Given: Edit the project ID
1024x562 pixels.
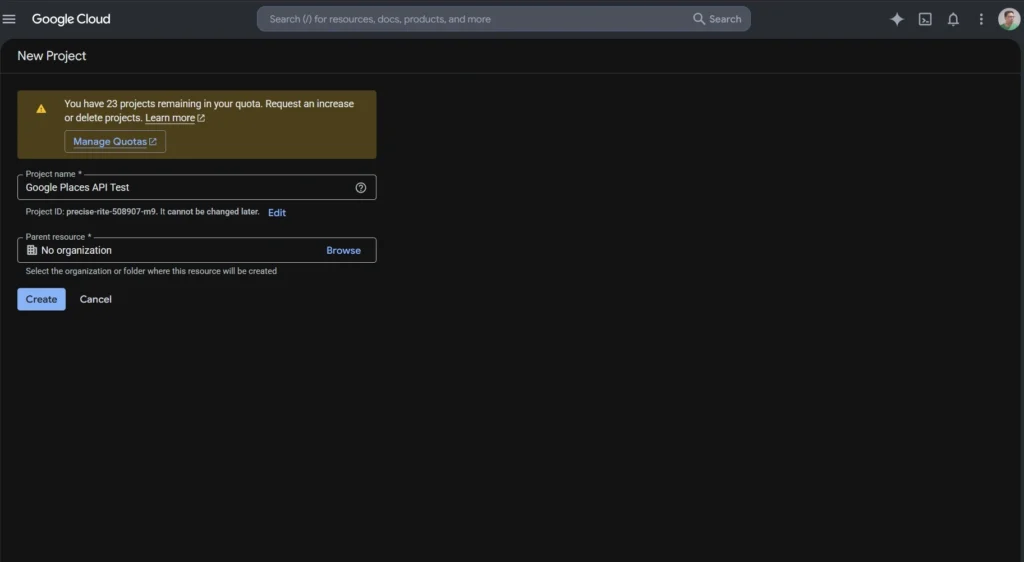Looking at the screenshot, I should tap(277, 212).
